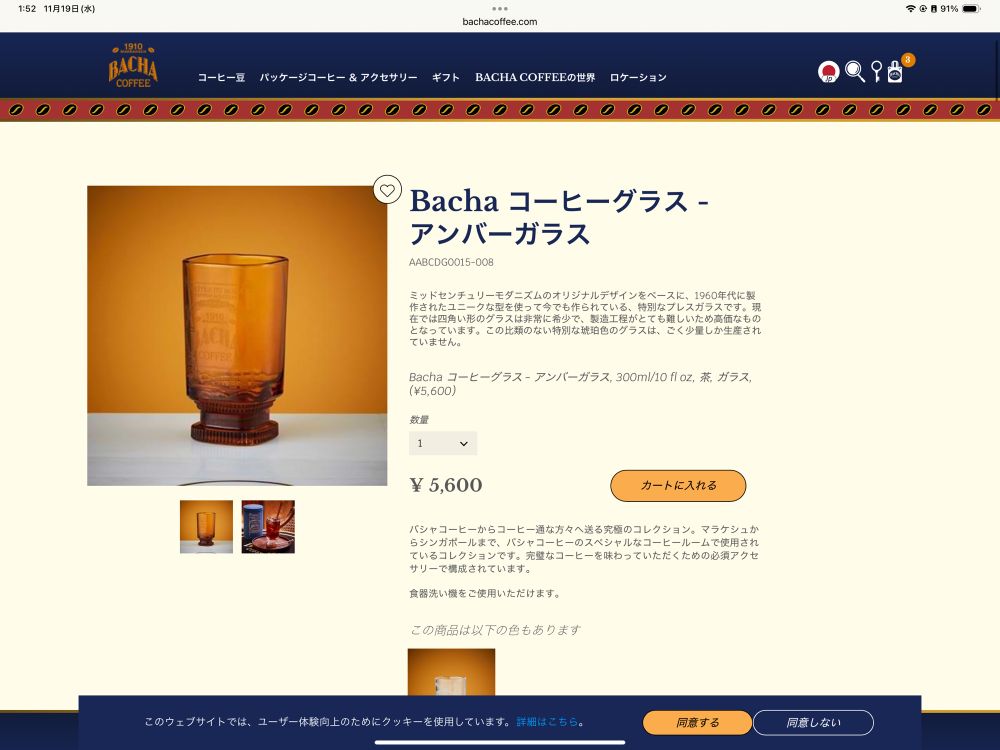Select the second product thumbnail image
This screenshot has height=750, width=1000.
268,527
